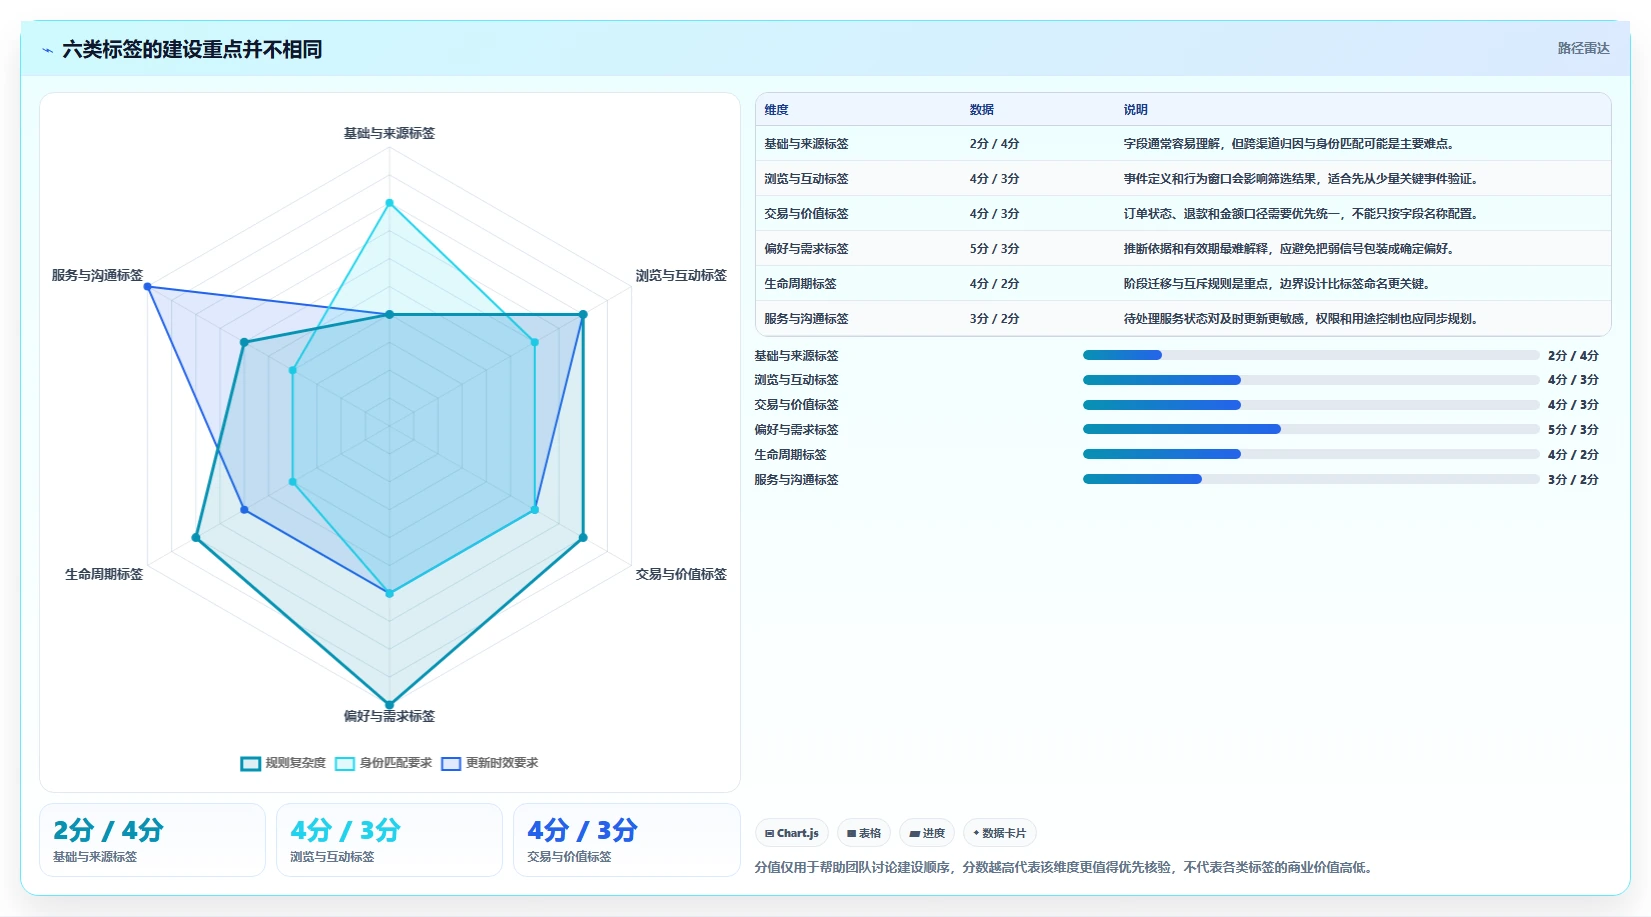Open the 交易与价值标签 score card

(626, 840)
